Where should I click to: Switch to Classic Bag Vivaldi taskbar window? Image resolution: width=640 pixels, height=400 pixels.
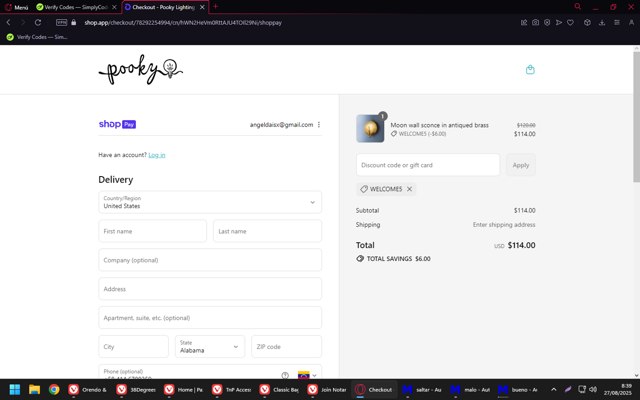coord(278,389)
